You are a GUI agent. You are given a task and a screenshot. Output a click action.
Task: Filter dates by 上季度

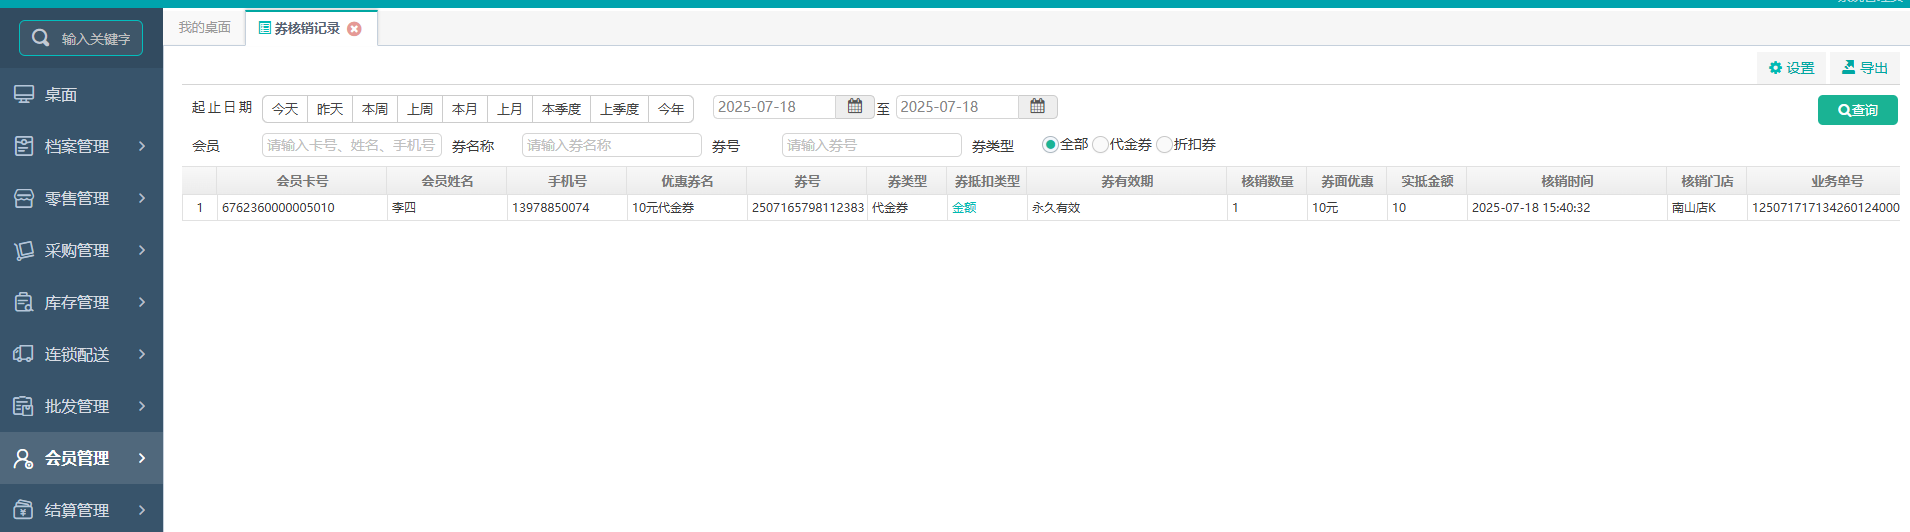(619, 109)
